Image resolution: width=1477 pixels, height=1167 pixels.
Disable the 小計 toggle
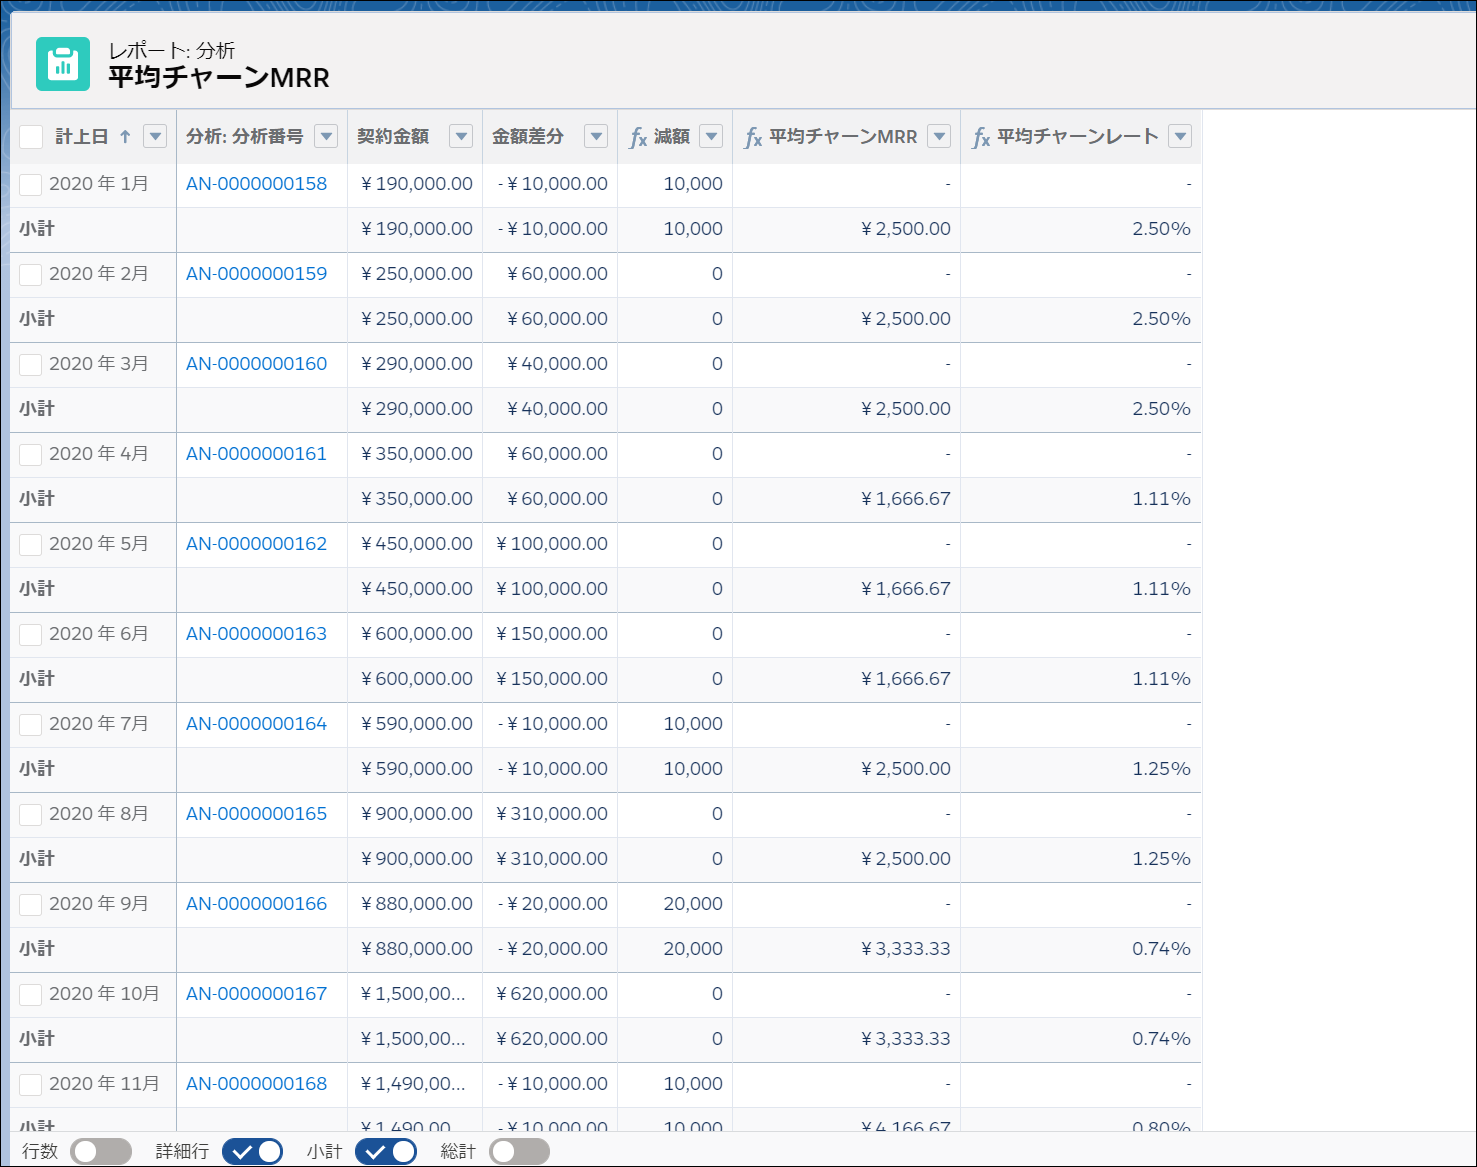coord(385,1151)
